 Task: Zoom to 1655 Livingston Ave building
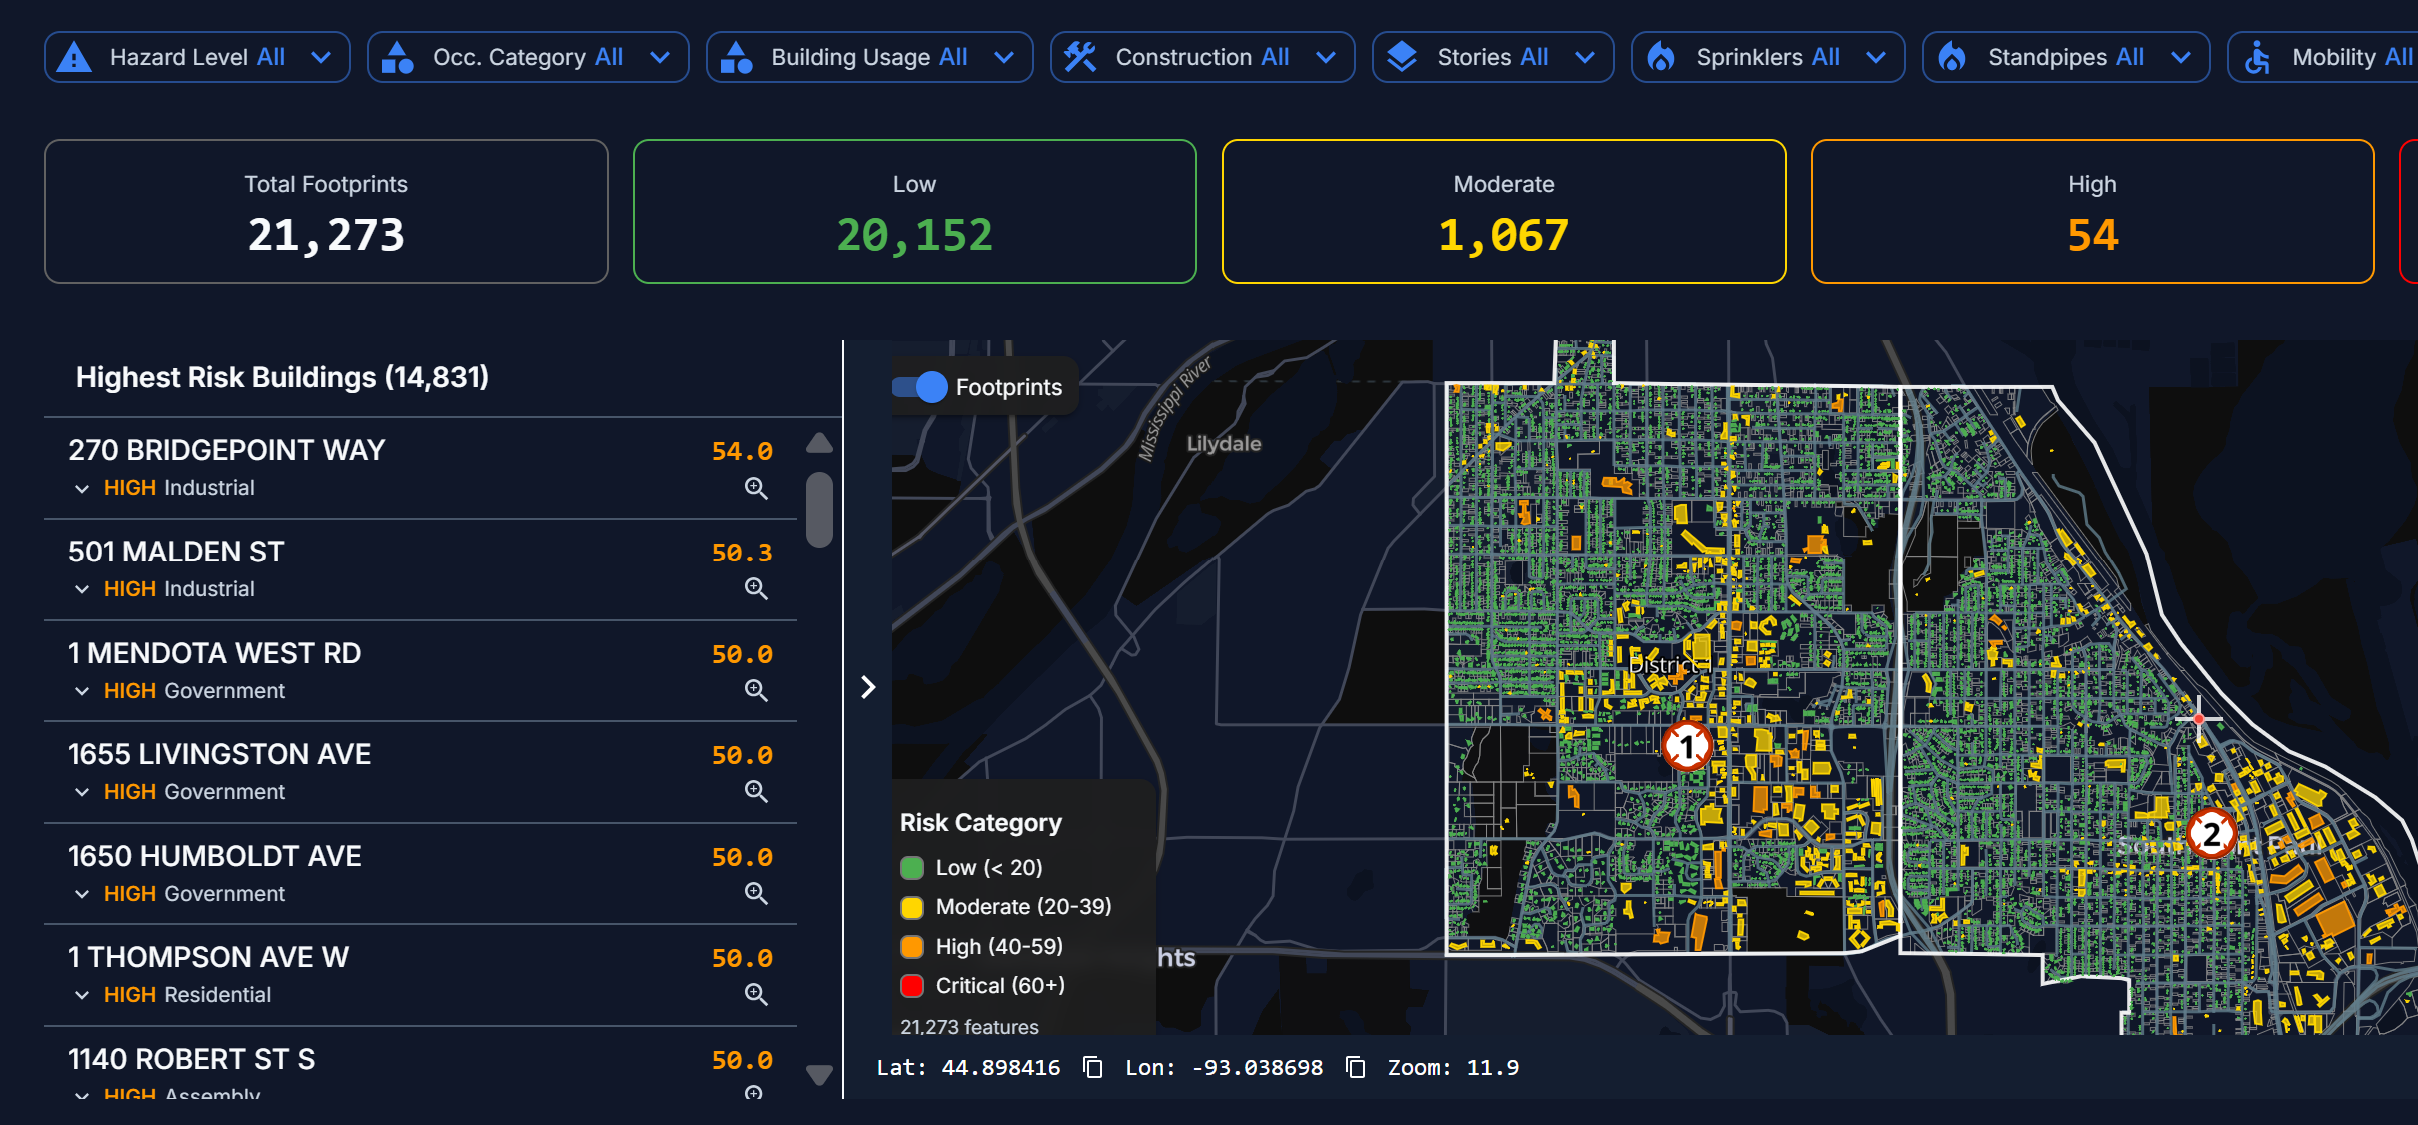(x=756, y=792)
